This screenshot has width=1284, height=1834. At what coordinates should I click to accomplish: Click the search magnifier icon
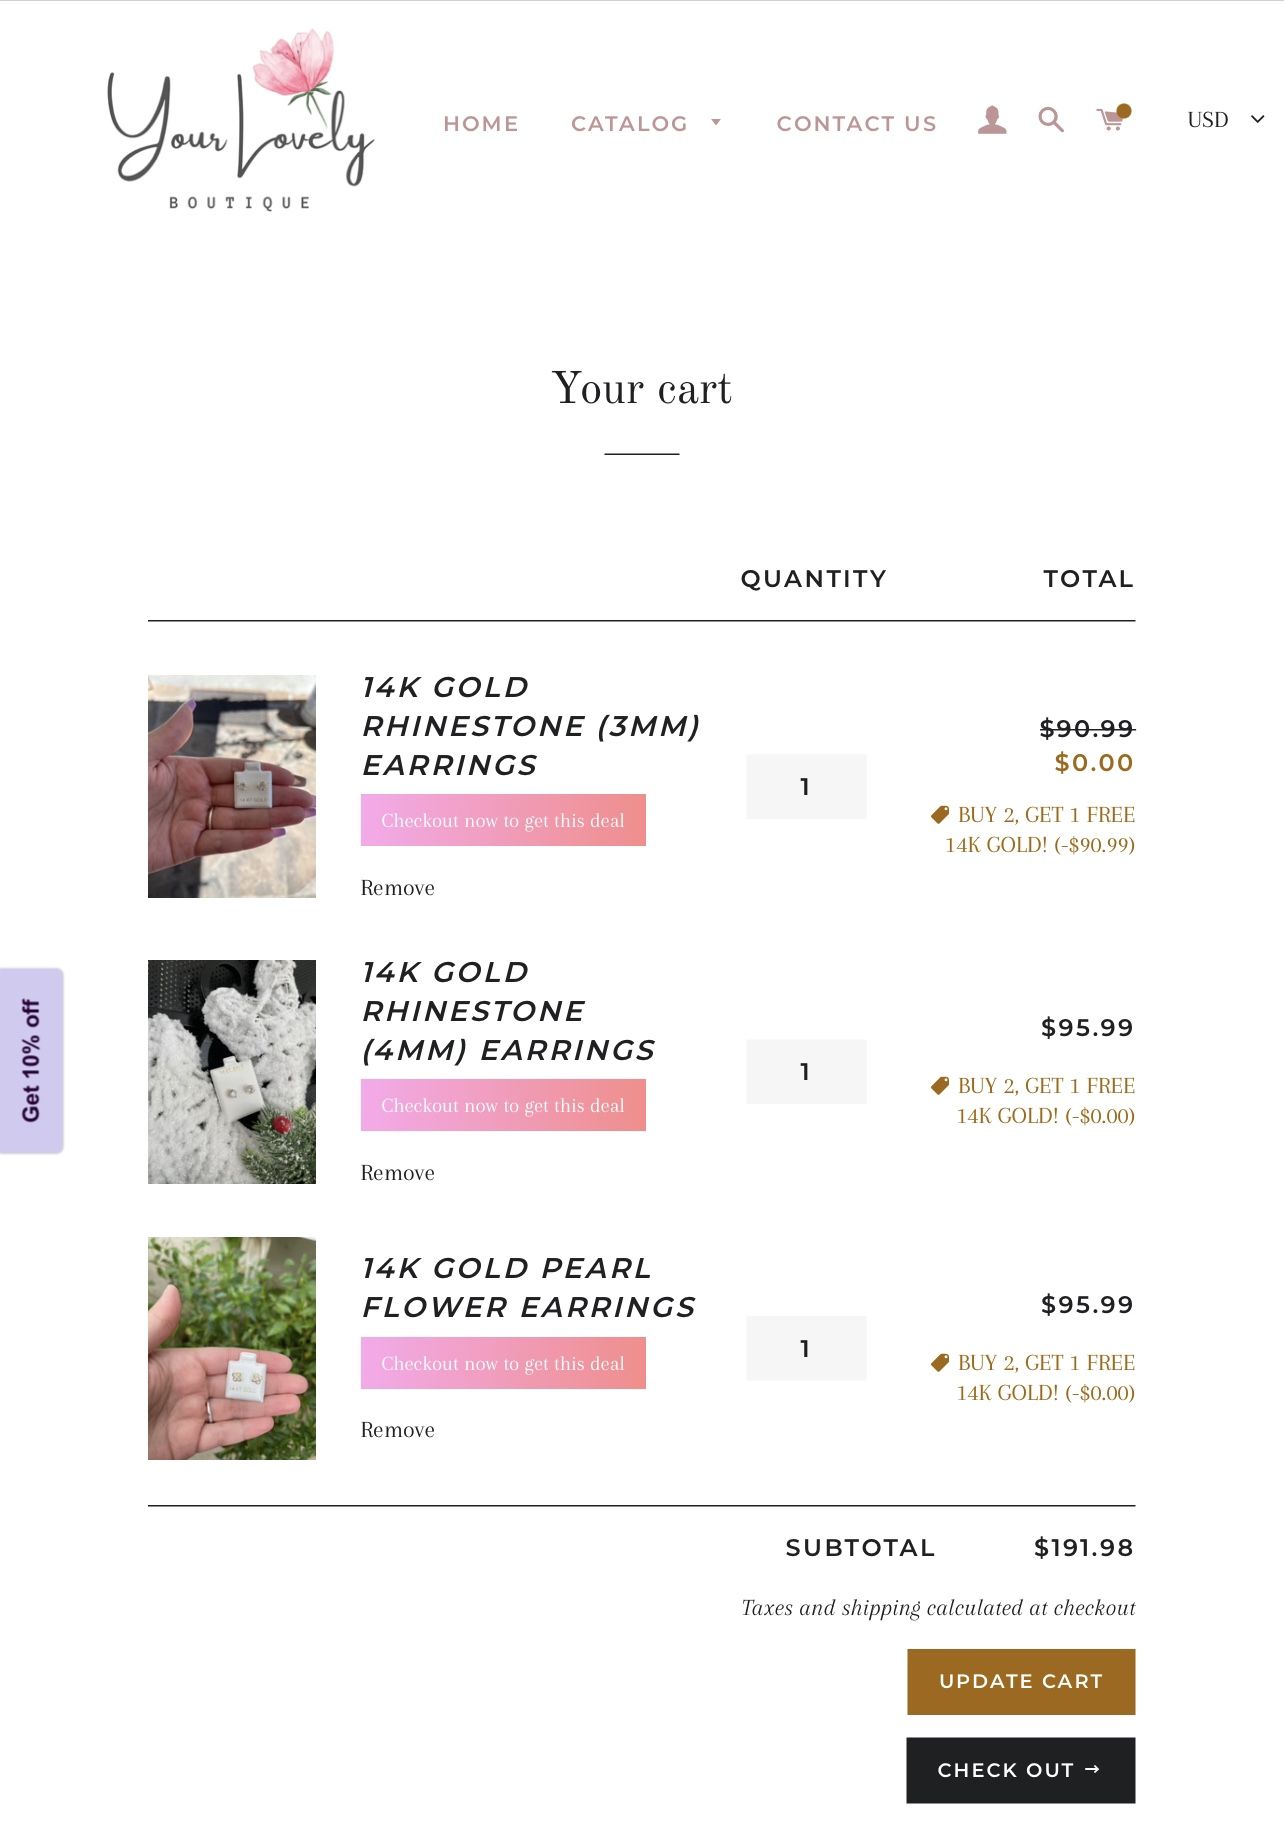point(1050,121)
